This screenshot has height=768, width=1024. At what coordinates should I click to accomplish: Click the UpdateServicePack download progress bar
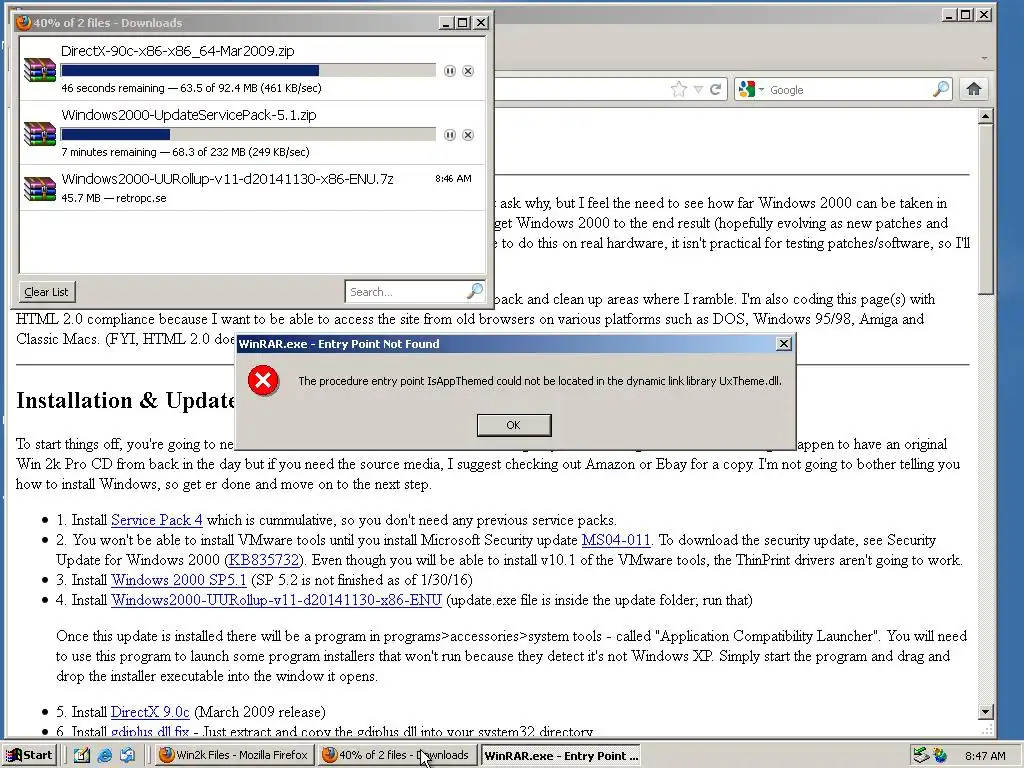click(248, 135)
